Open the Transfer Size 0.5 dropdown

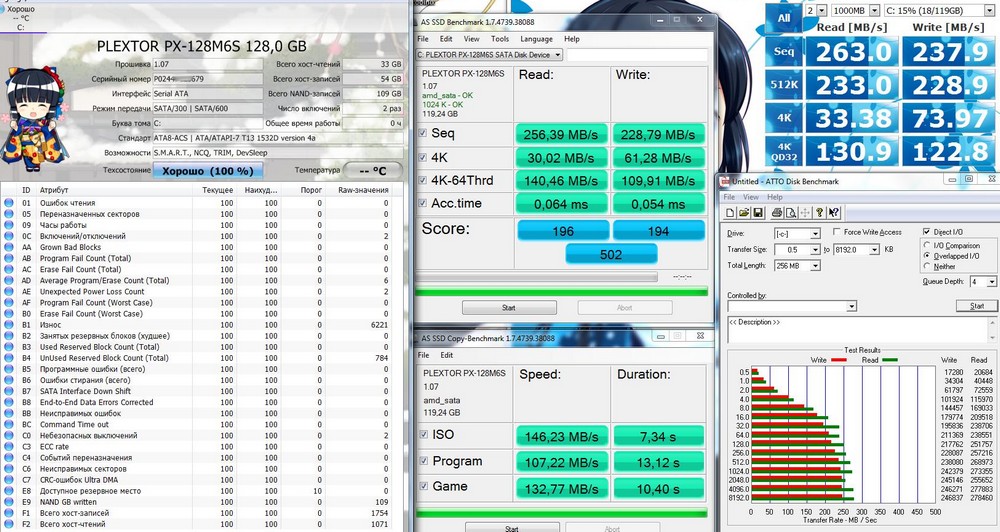point(797,249)
